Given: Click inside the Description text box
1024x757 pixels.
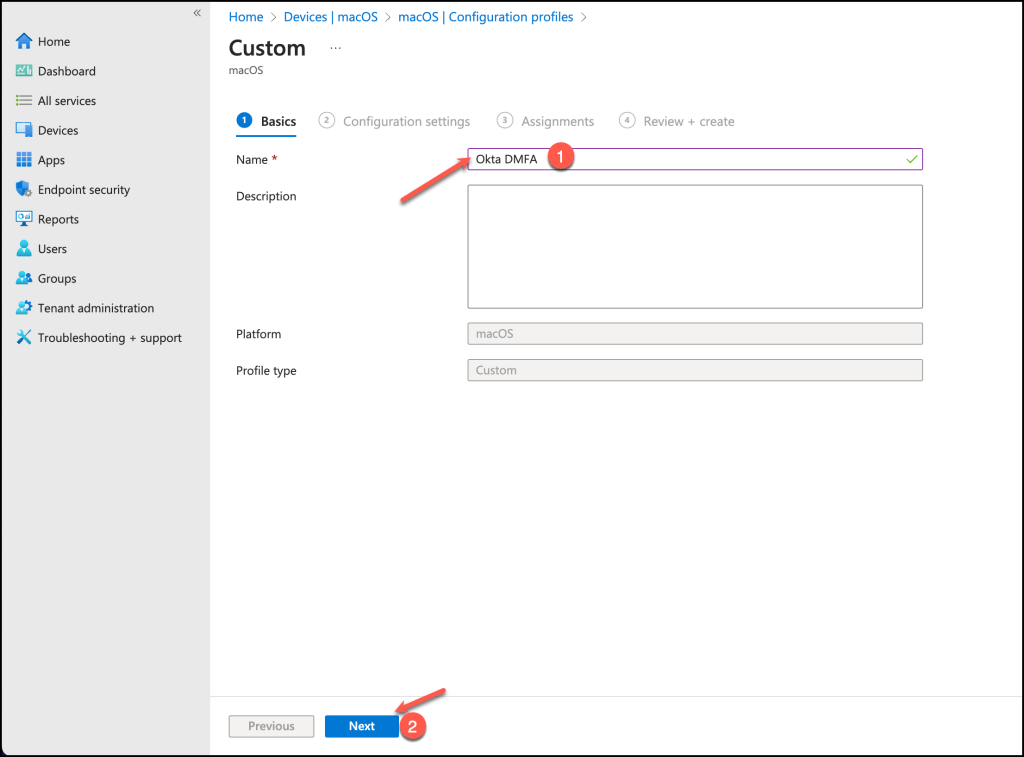Looking at the screenshot, I should pos(694,246).
